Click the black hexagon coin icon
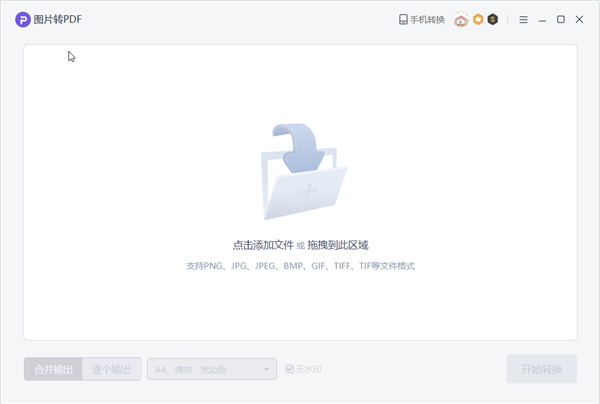Image resolution: width=600 pixels, height=404 pixels. 493,19
